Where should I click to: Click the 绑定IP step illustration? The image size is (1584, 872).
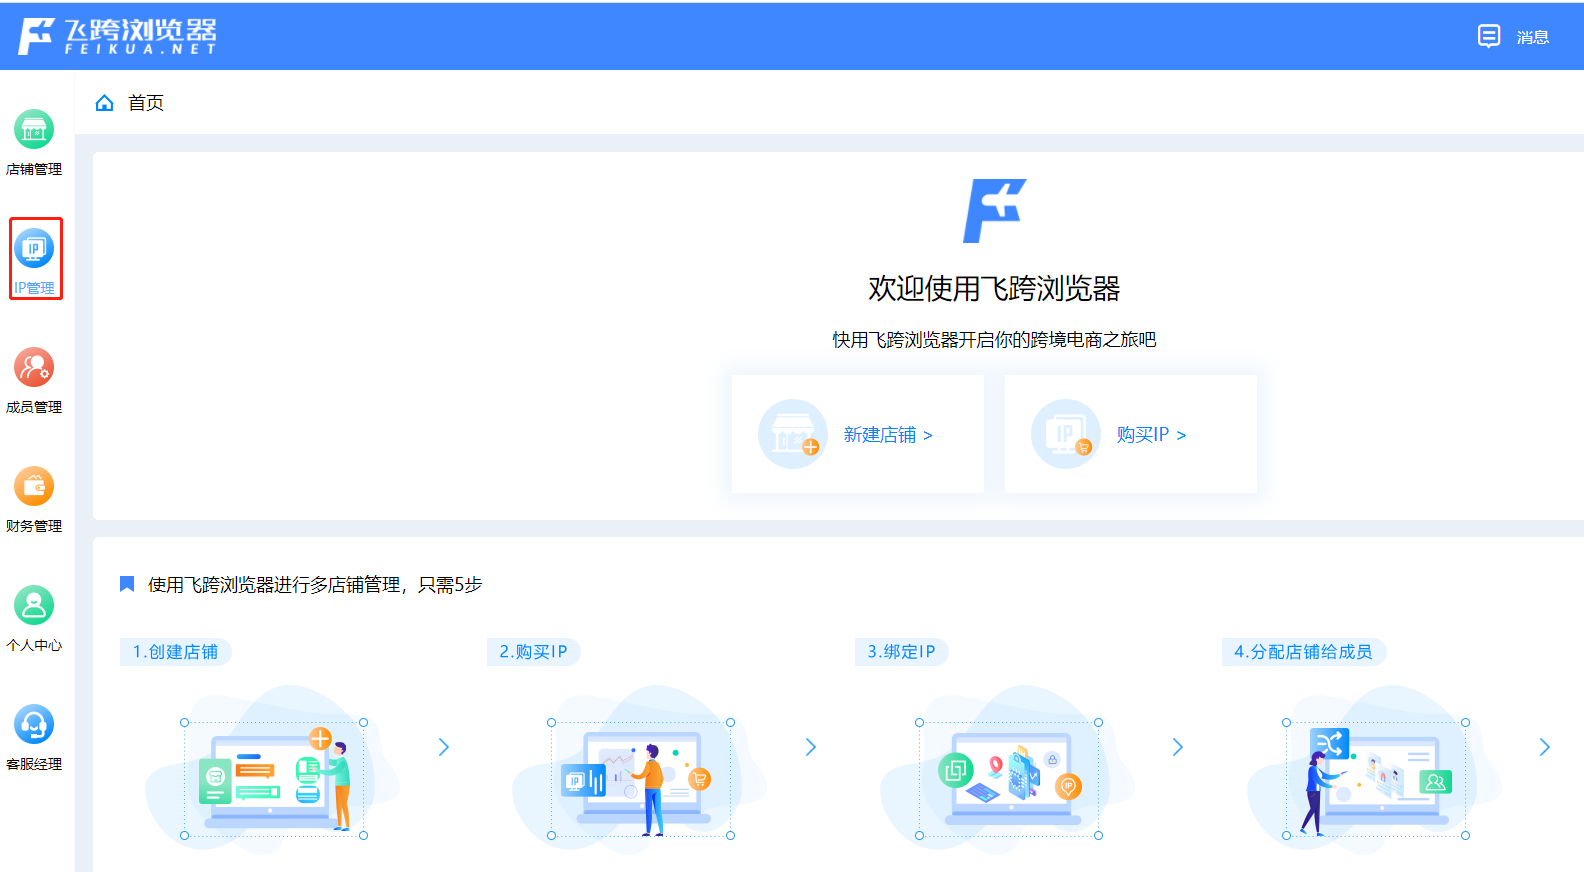point(1008,768)
